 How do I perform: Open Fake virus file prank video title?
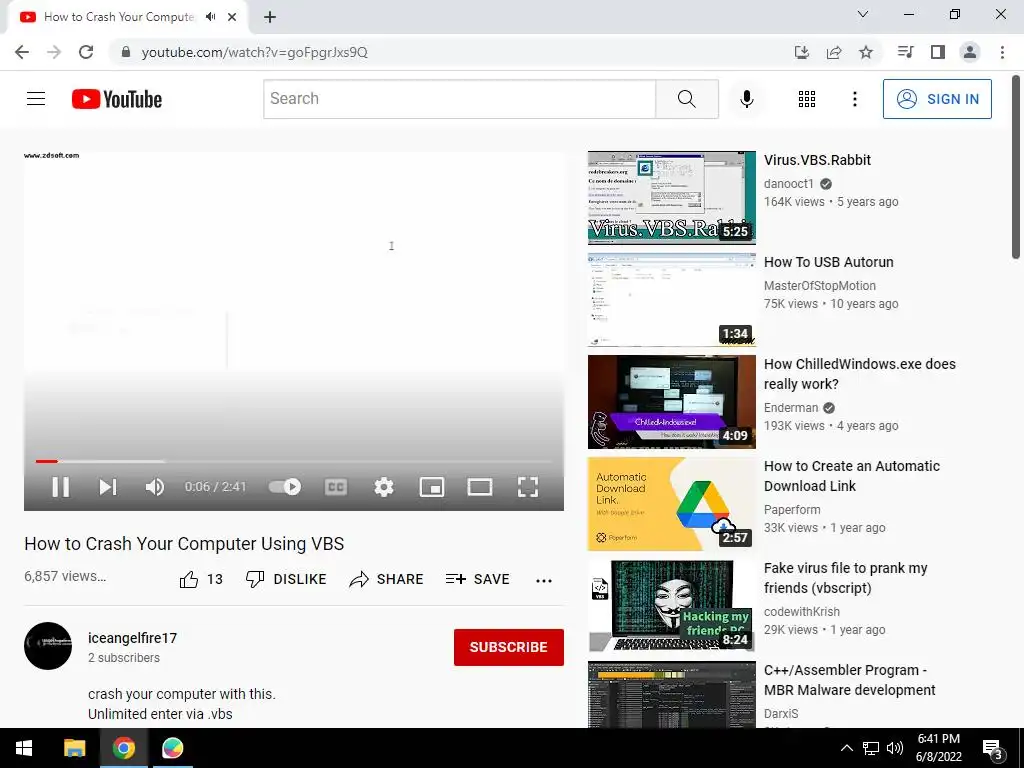click(846, 578)
